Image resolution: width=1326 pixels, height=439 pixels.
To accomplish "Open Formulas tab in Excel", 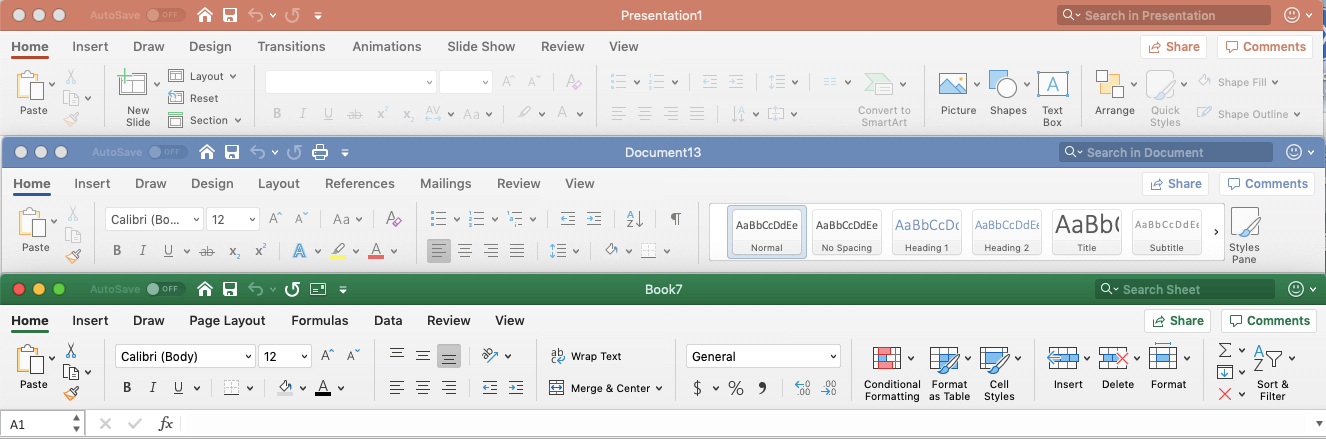I will (x=320, y=320).
